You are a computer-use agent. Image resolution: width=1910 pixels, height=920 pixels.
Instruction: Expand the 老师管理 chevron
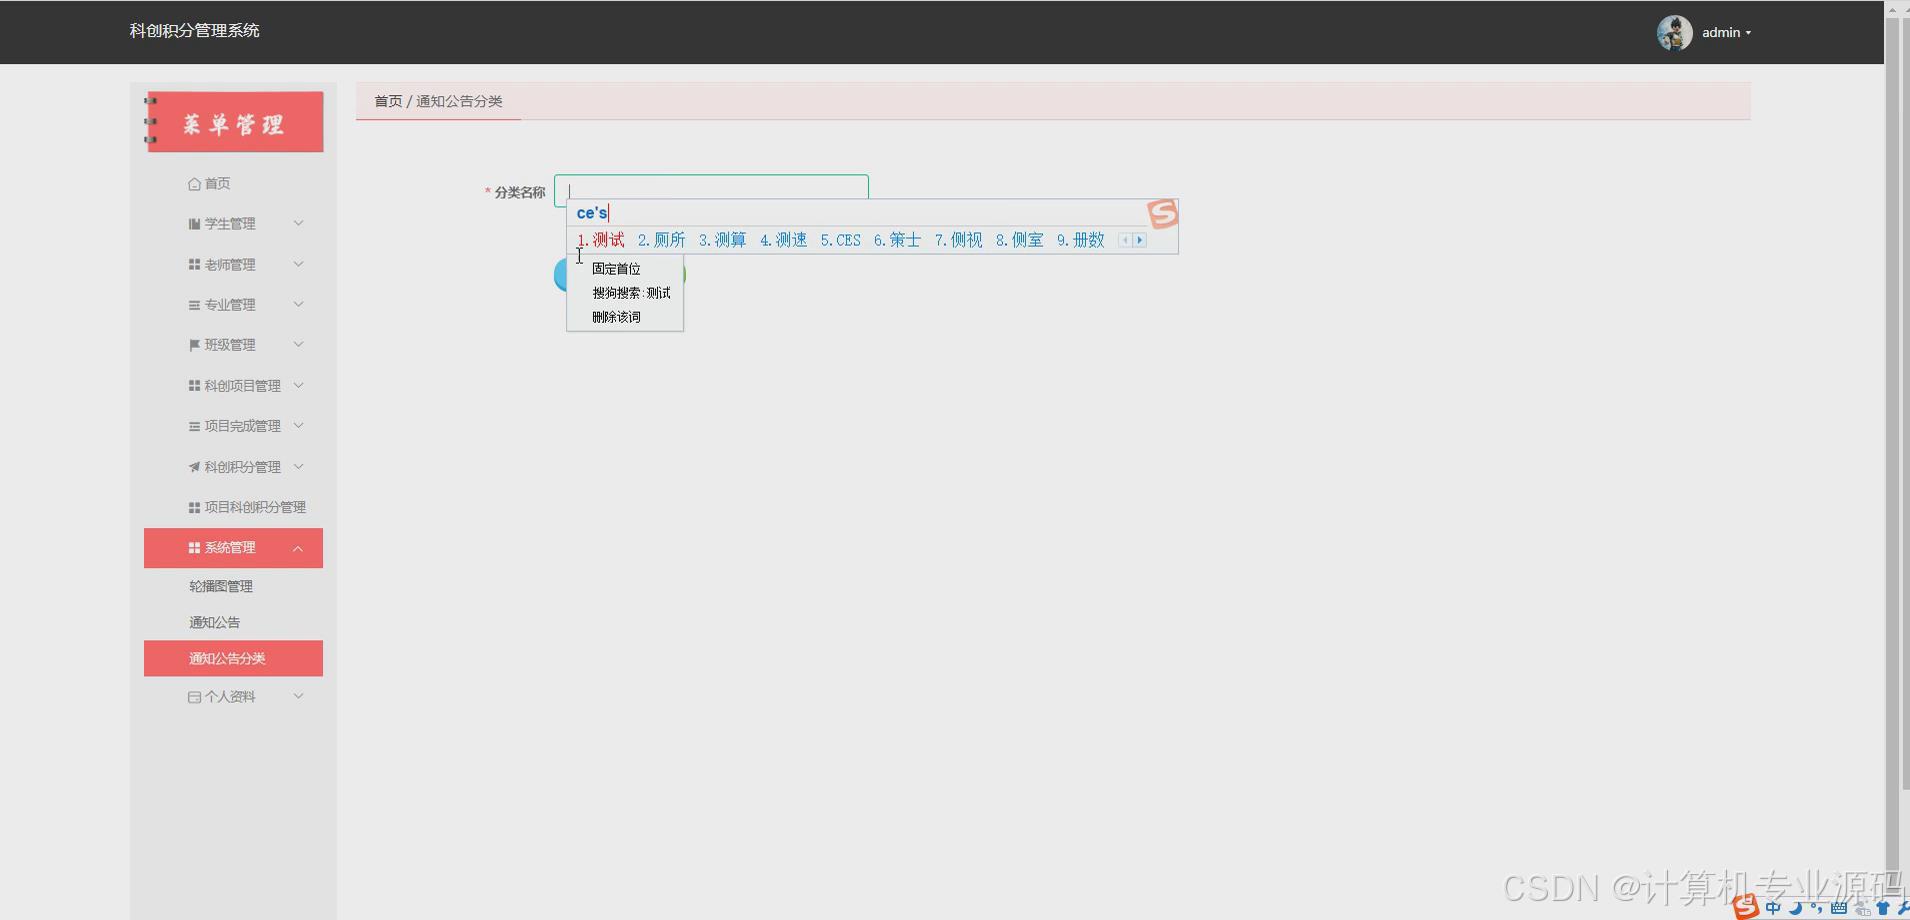(x=298, y=264)
